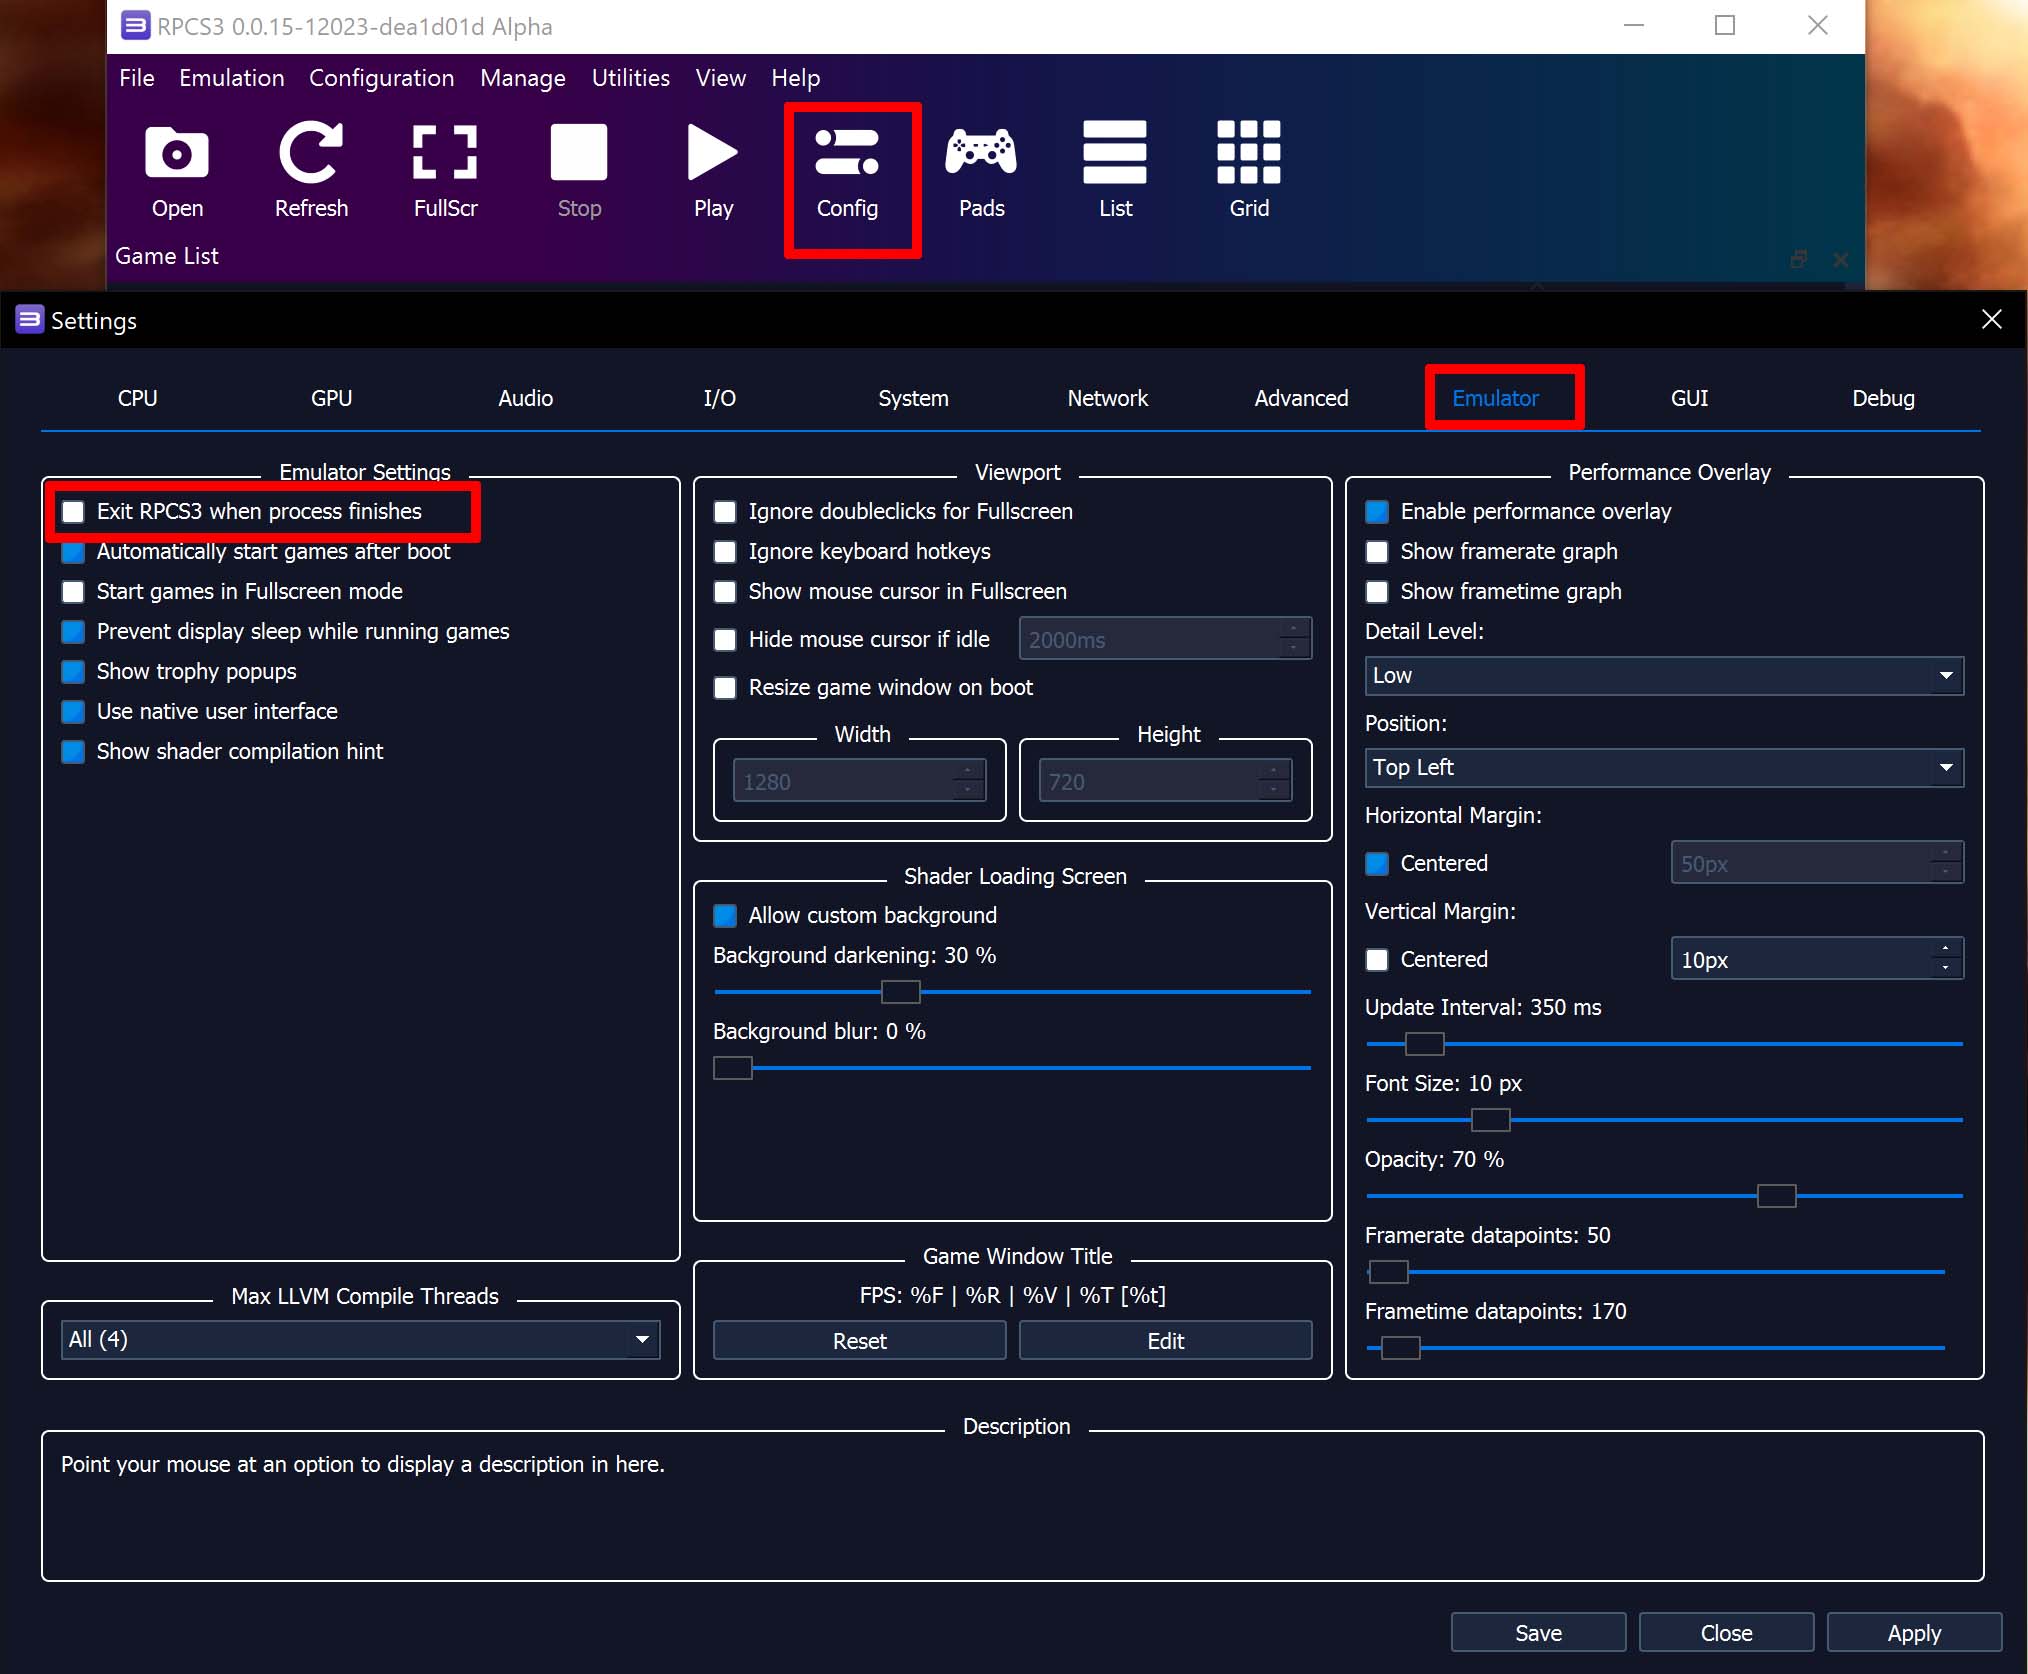Open the View menu
2028x1674 pixels.
pyautogui.click(x=721, y=78)
